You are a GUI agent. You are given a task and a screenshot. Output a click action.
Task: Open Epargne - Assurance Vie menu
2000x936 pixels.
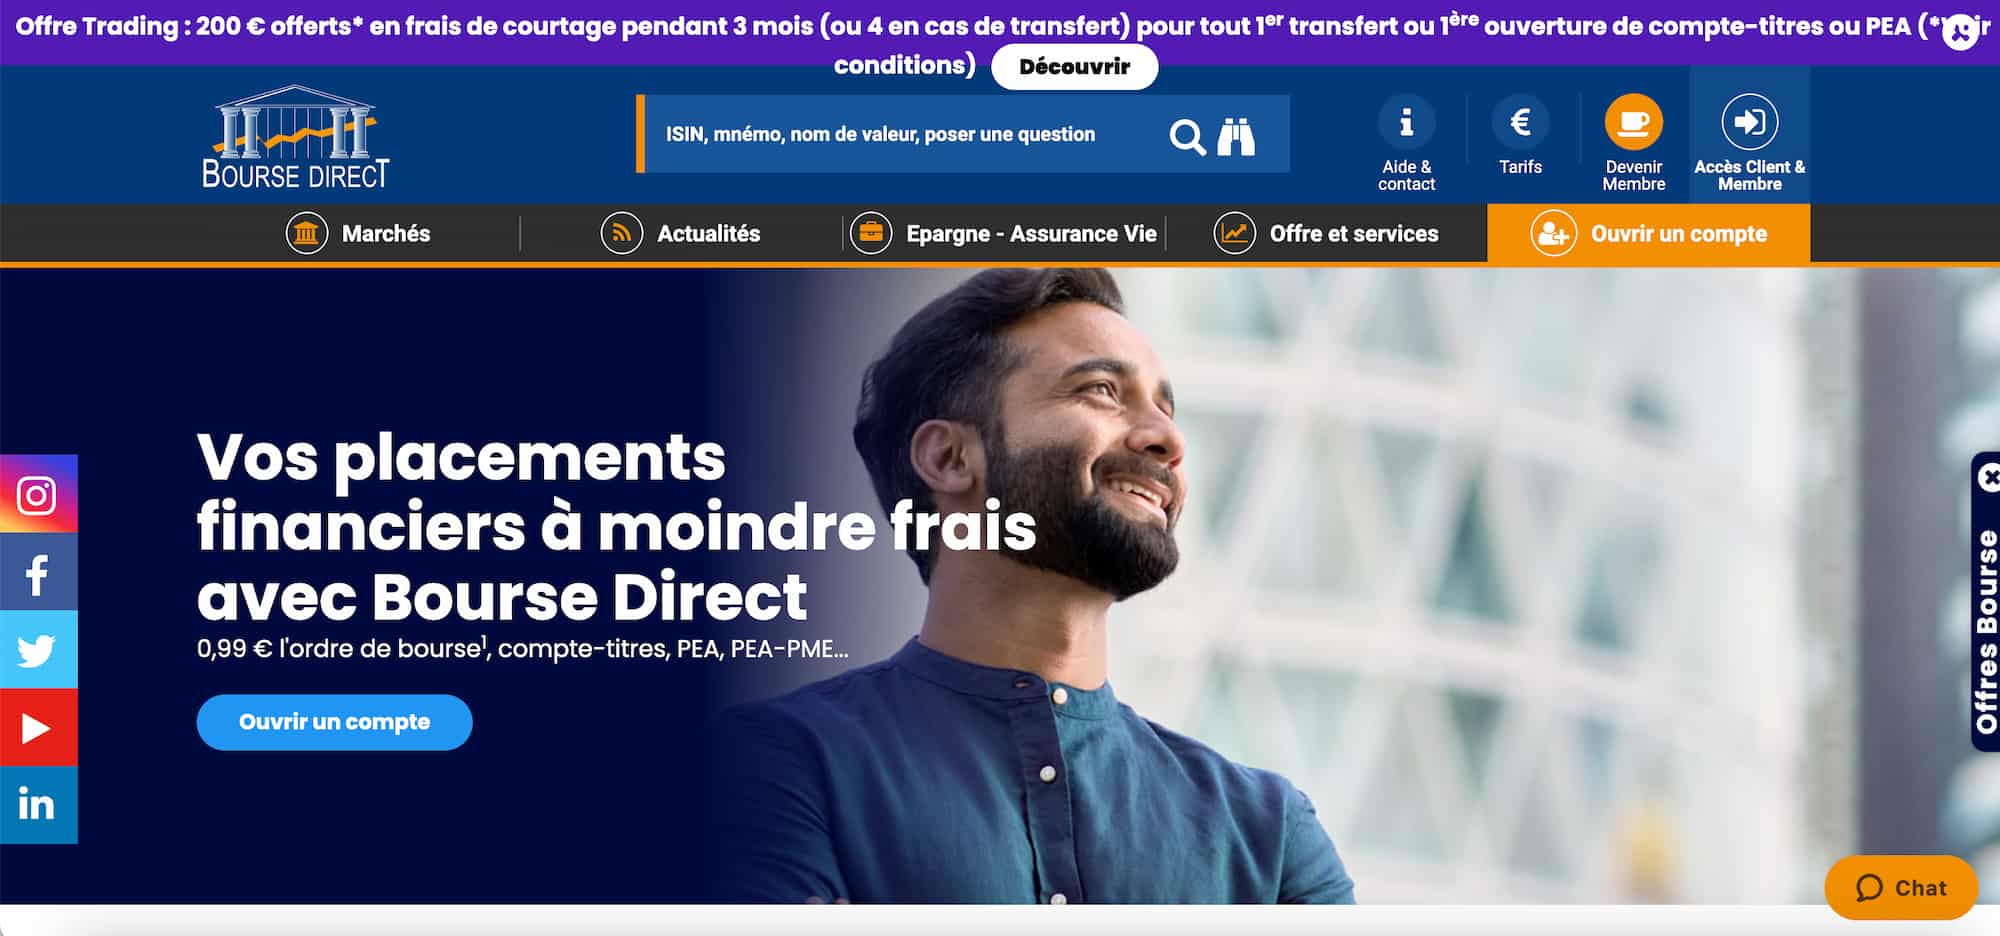point(1003,234)
